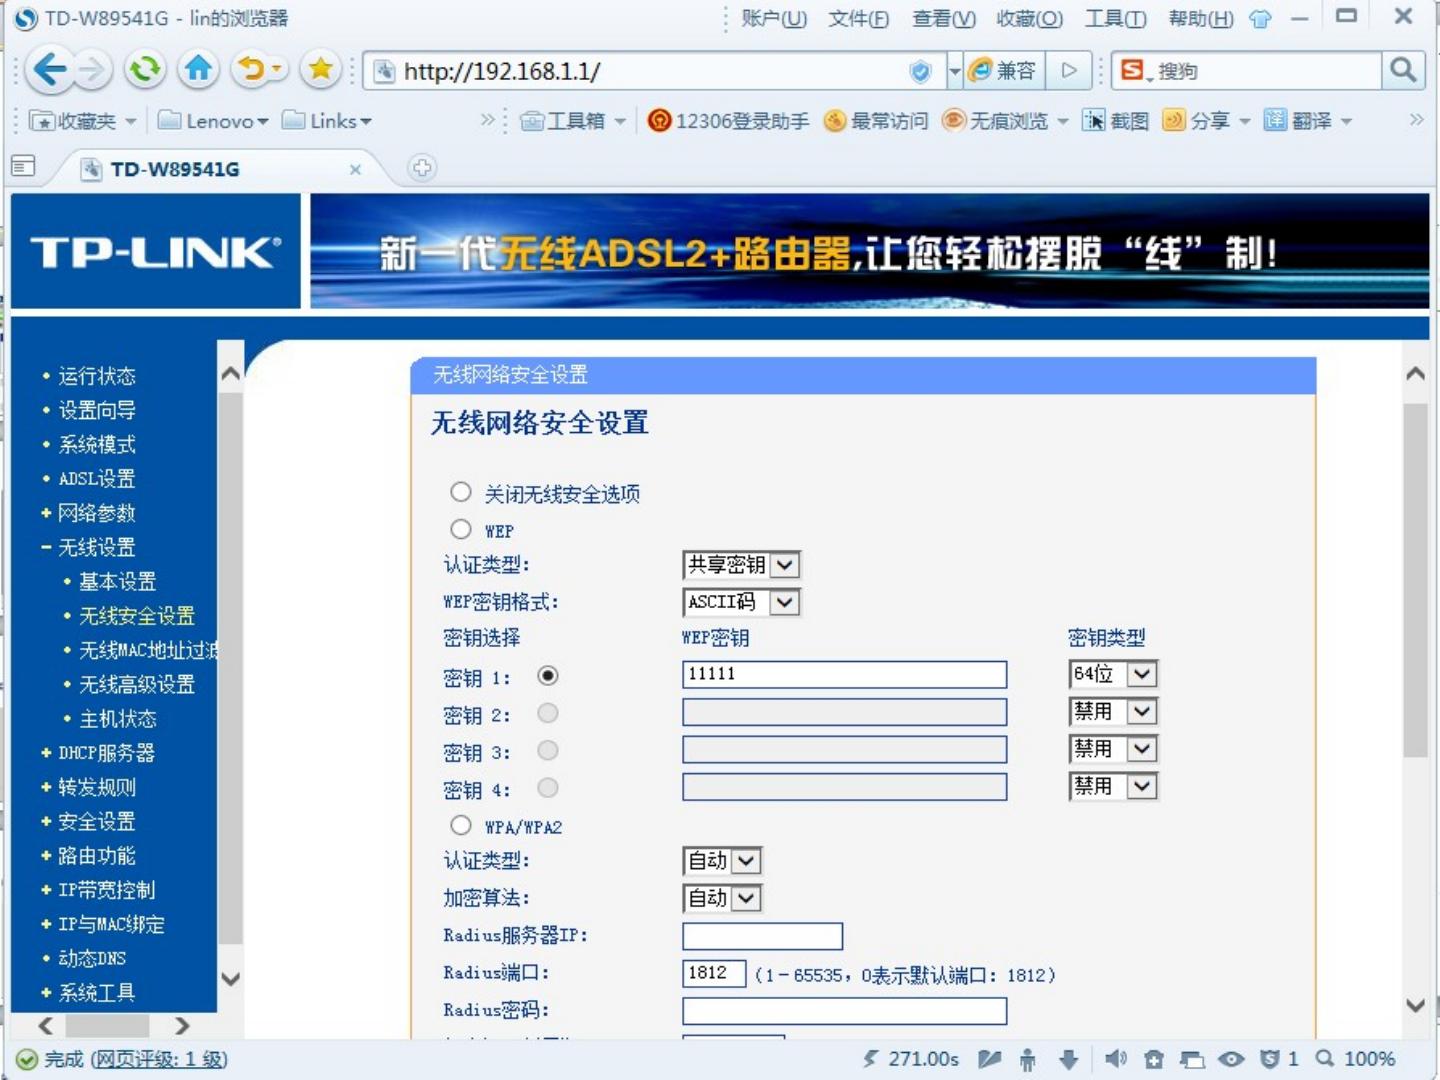Select the WEP radio button

461,529
